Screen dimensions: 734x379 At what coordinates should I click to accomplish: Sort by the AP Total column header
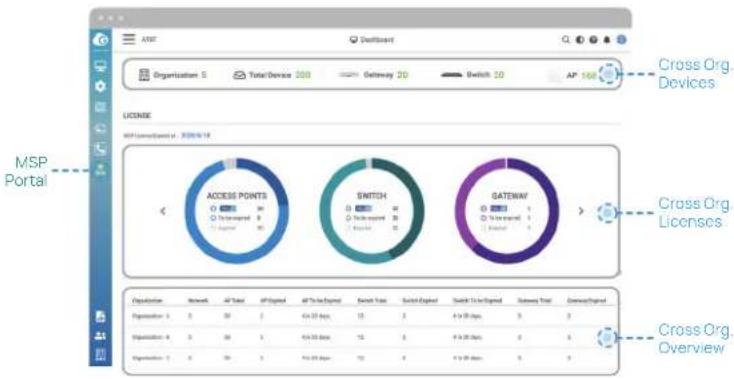coord(233,300)
